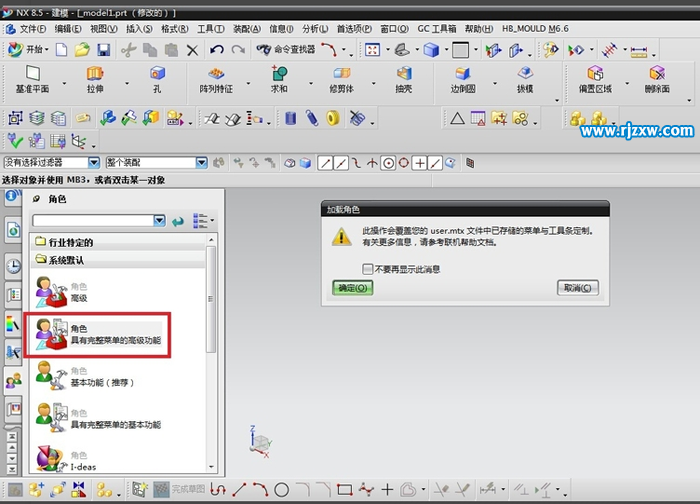Image resolution: width=700 pixels, height=504 pixels.
Task: Click the 确定(O) button
Action: coord(352,288)
